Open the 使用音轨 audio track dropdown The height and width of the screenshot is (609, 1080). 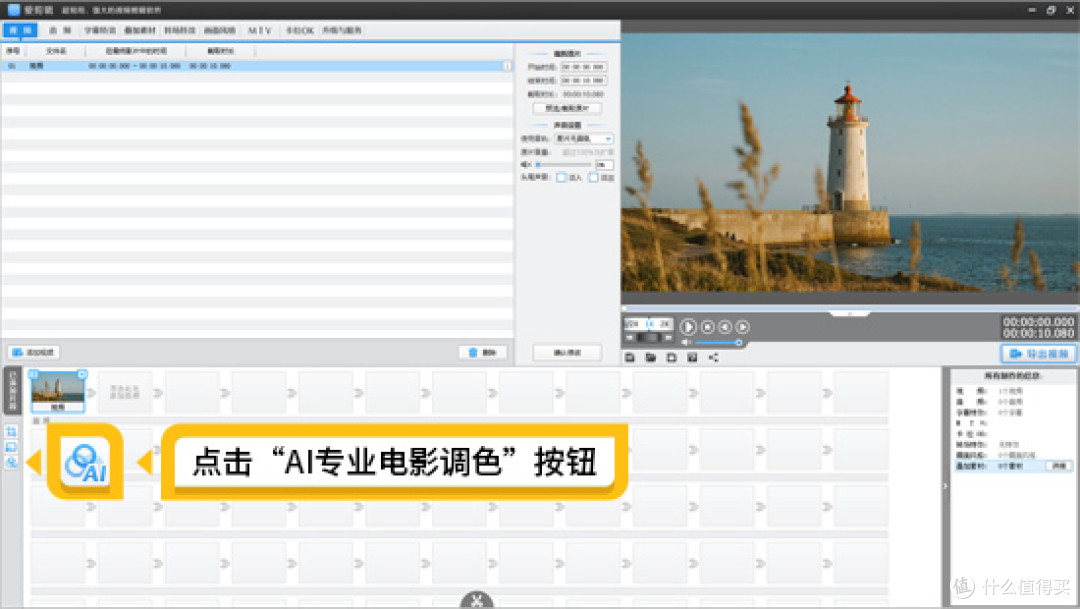tap(584, 138)
